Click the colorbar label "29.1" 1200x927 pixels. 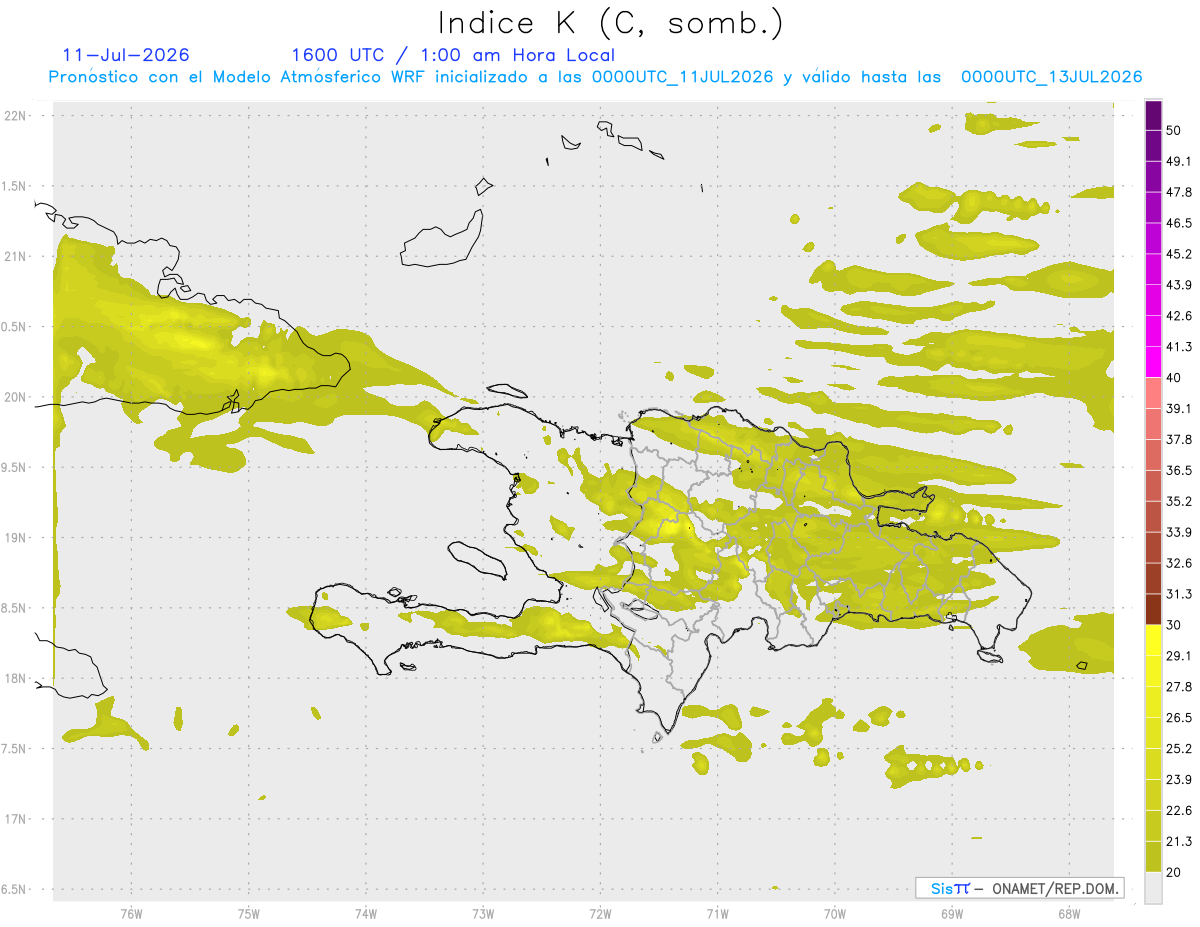coord(1179,656)
